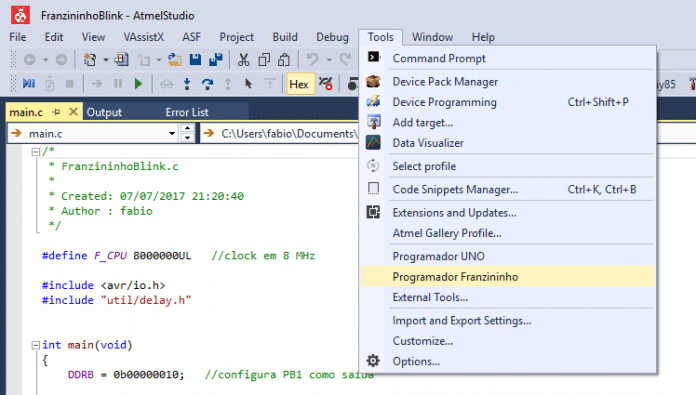696x395 pixels.
Task: Launch Data Visualizer
Action: [x=508, y=143]
